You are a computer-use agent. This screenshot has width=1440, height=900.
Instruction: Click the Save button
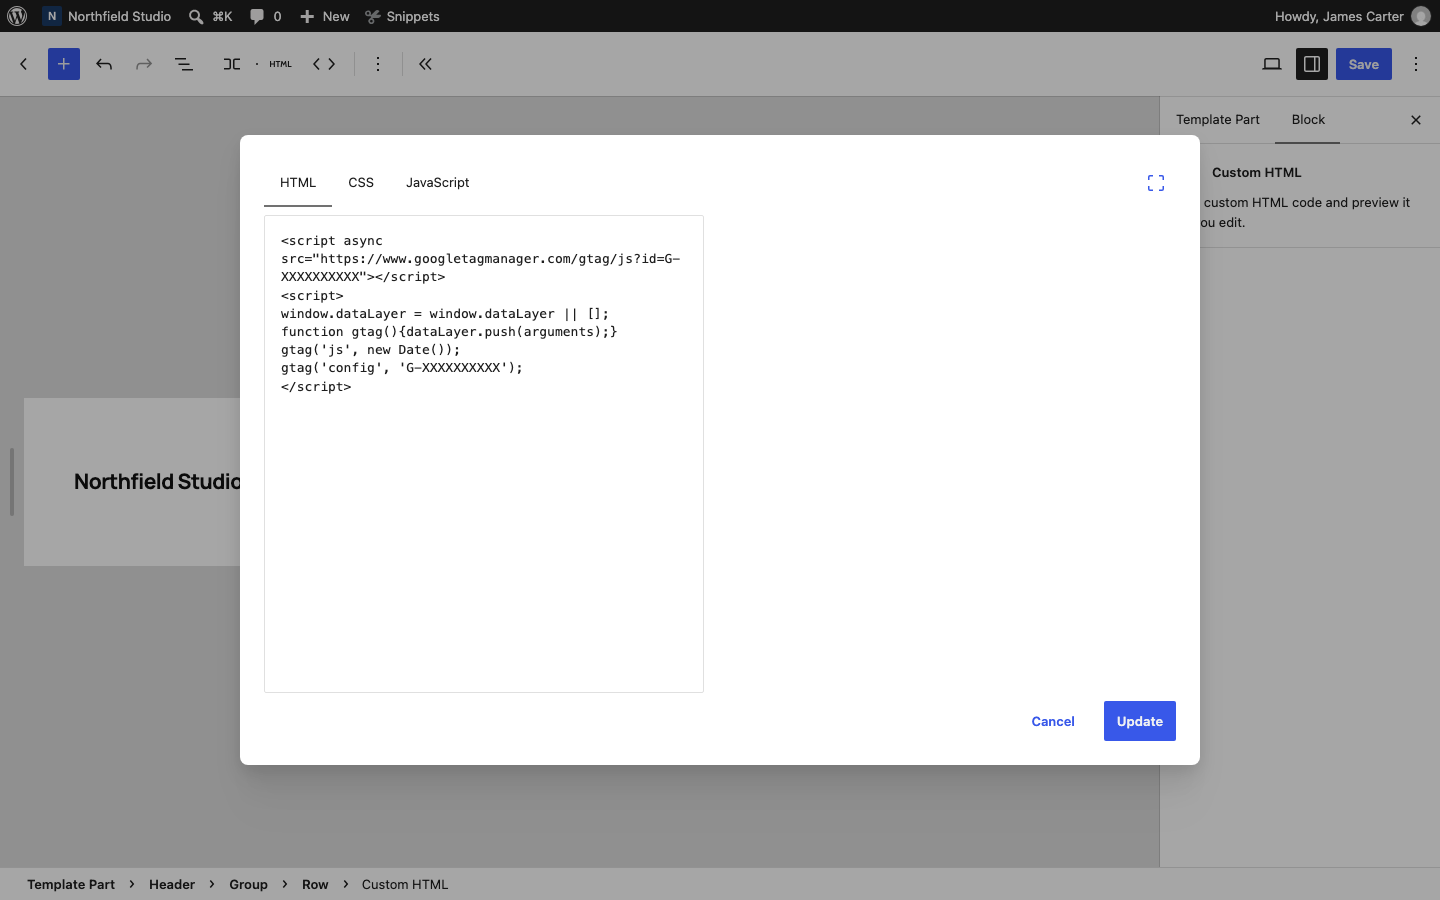(1364, 64)
